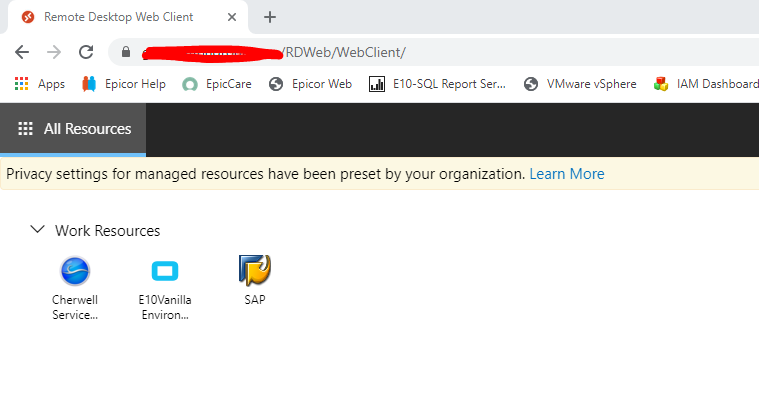Open the Cherwell Service resource icon
The image size is (759, 404).
click(75, 272)
